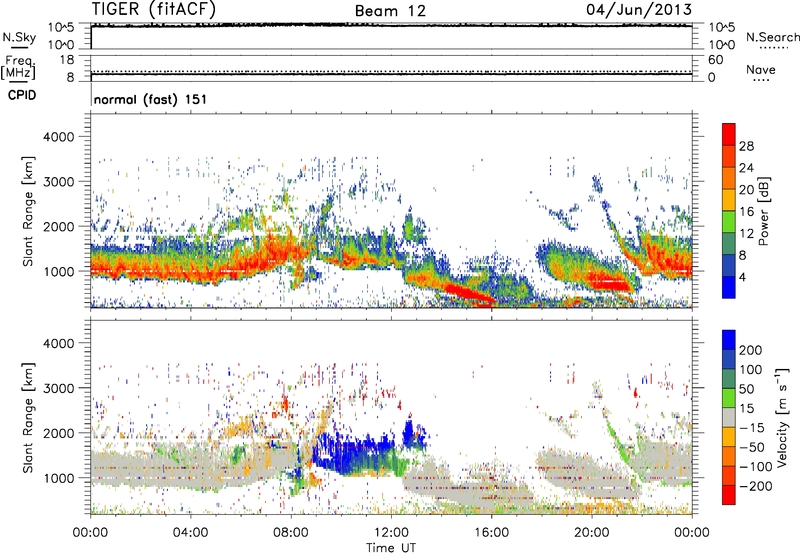
Task: Click the "Nave" legend label
Action: pyautogui.click(x=761, y=69)
